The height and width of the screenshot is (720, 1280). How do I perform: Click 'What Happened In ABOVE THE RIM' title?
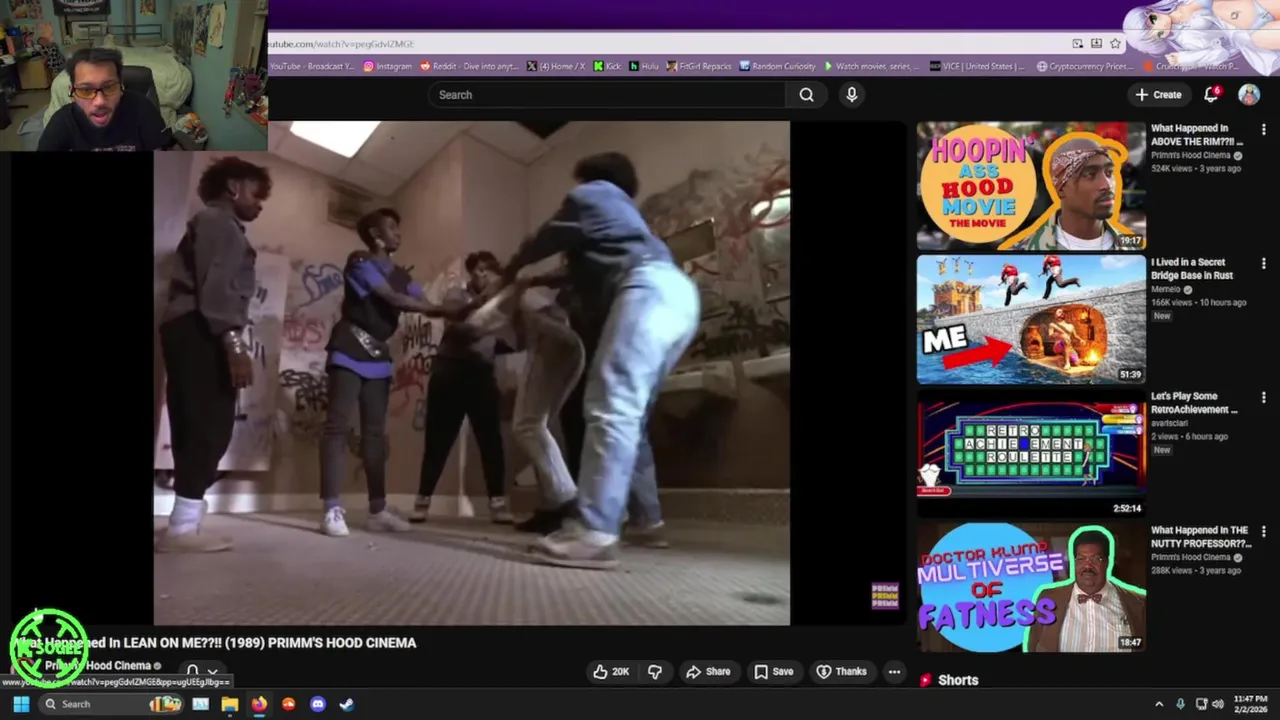tap(1197, 135)
